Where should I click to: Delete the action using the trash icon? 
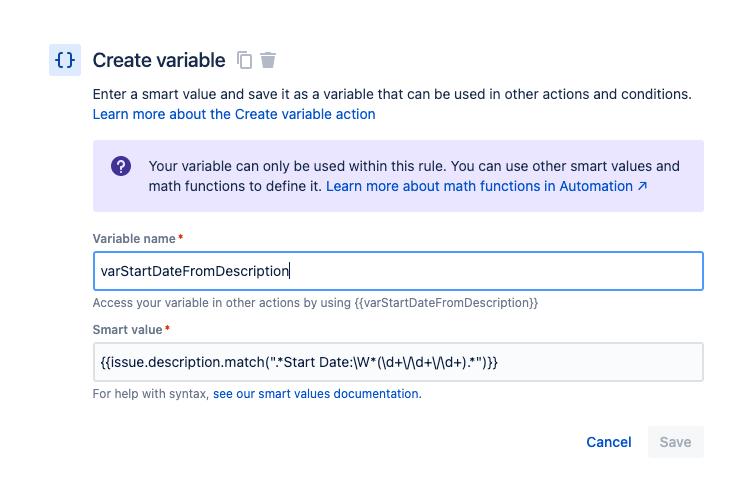click(268, 60)
